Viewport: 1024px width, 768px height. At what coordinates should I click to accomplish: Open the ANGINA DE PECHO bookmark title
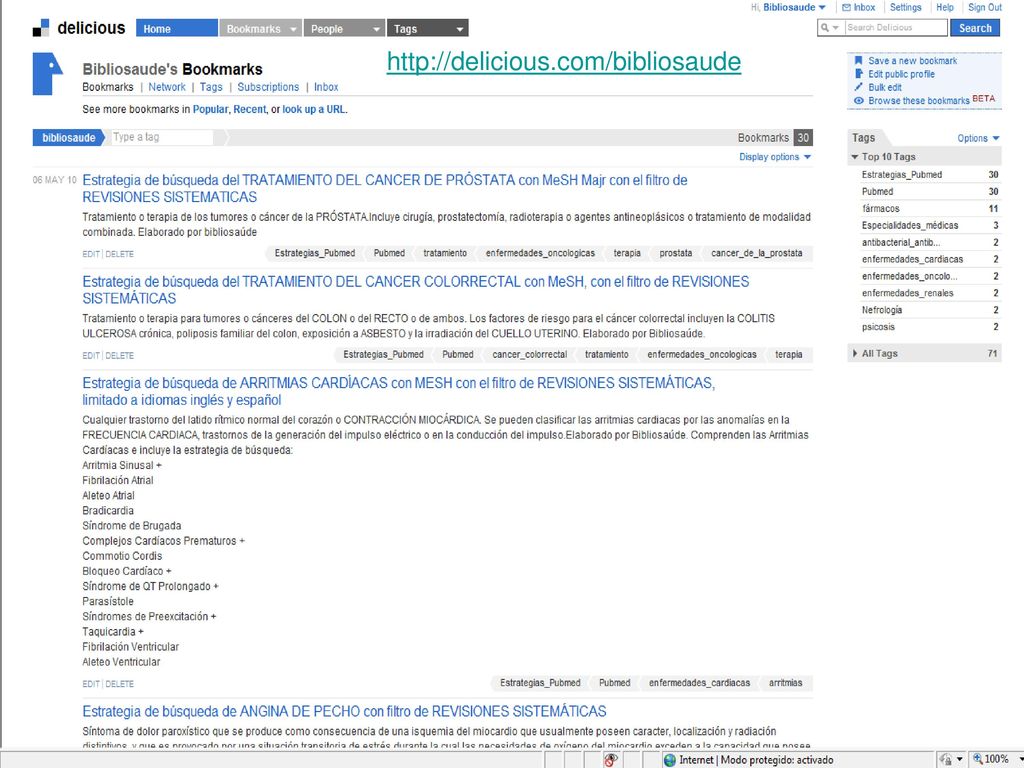click(x=344, y=711)
